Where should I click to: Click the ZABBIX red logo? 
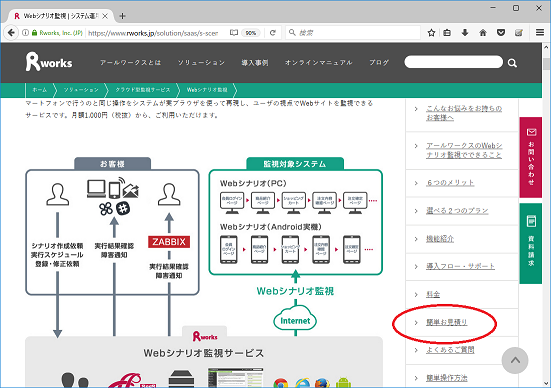tap(169, 242)
